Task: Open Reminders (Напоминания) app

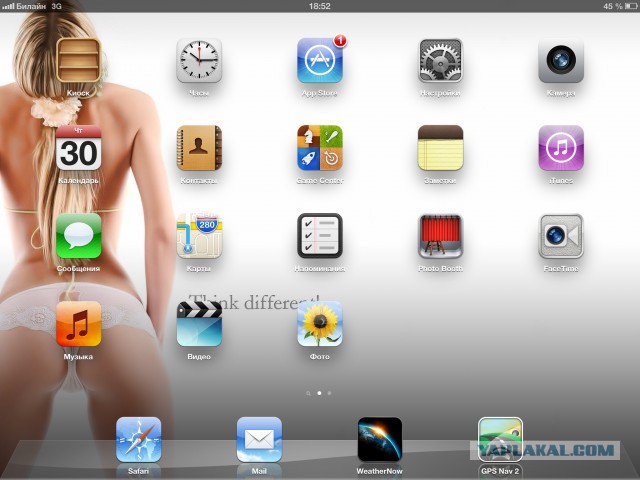Action: [320, 236]
